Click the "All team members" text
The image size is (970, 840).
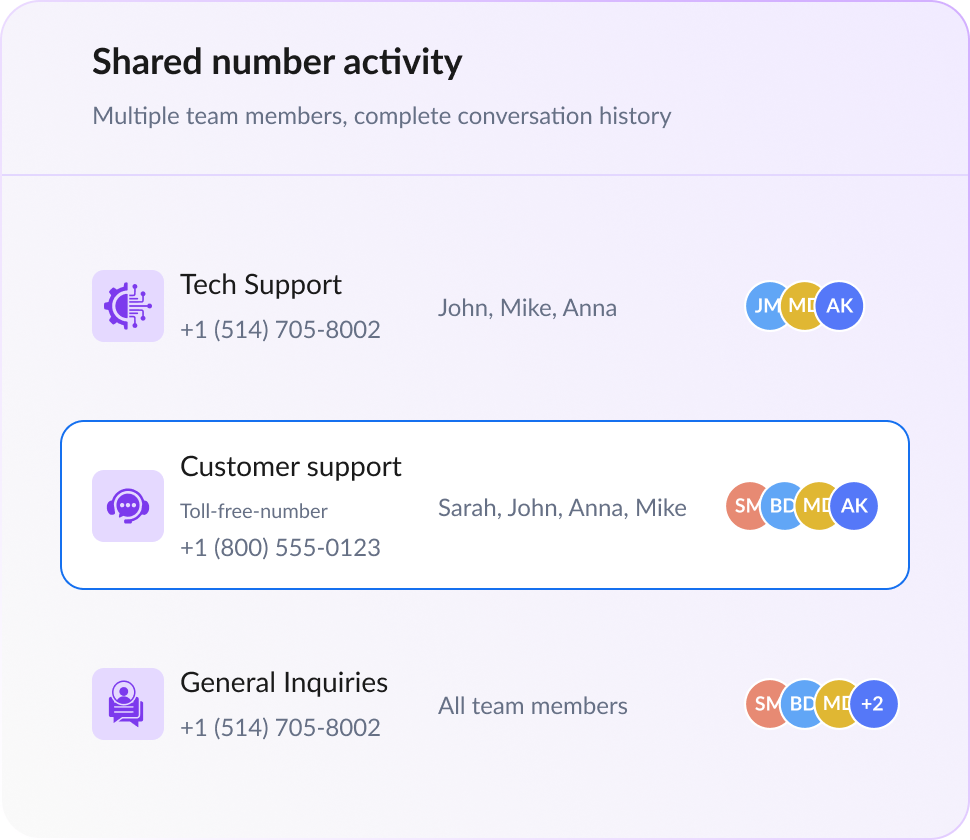pyautogui.click(x=533, y=706)
